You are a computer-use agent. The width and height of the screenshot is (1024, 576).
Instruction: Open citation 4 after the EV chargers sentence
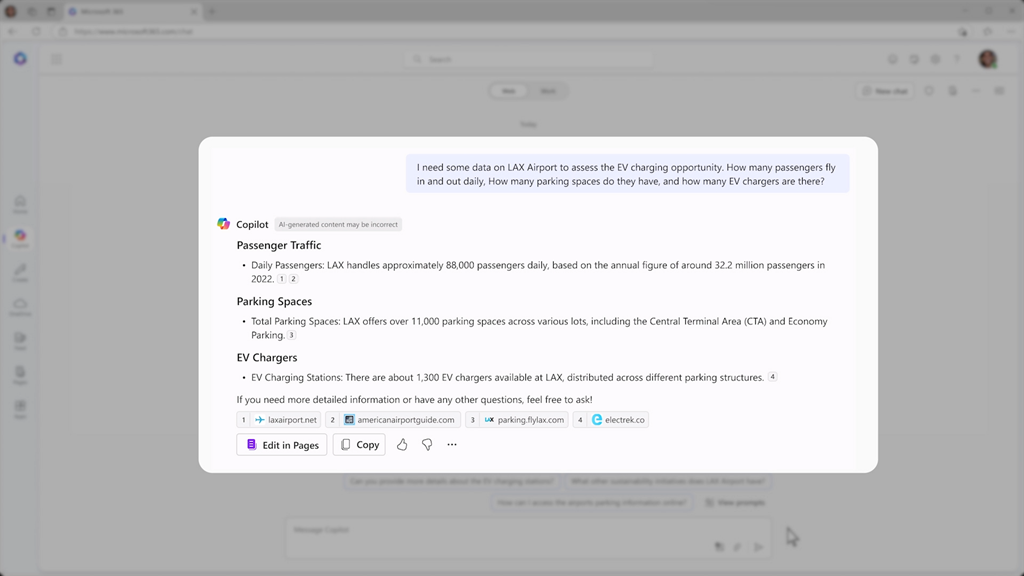pyautogui.click(x=773, y=377)
